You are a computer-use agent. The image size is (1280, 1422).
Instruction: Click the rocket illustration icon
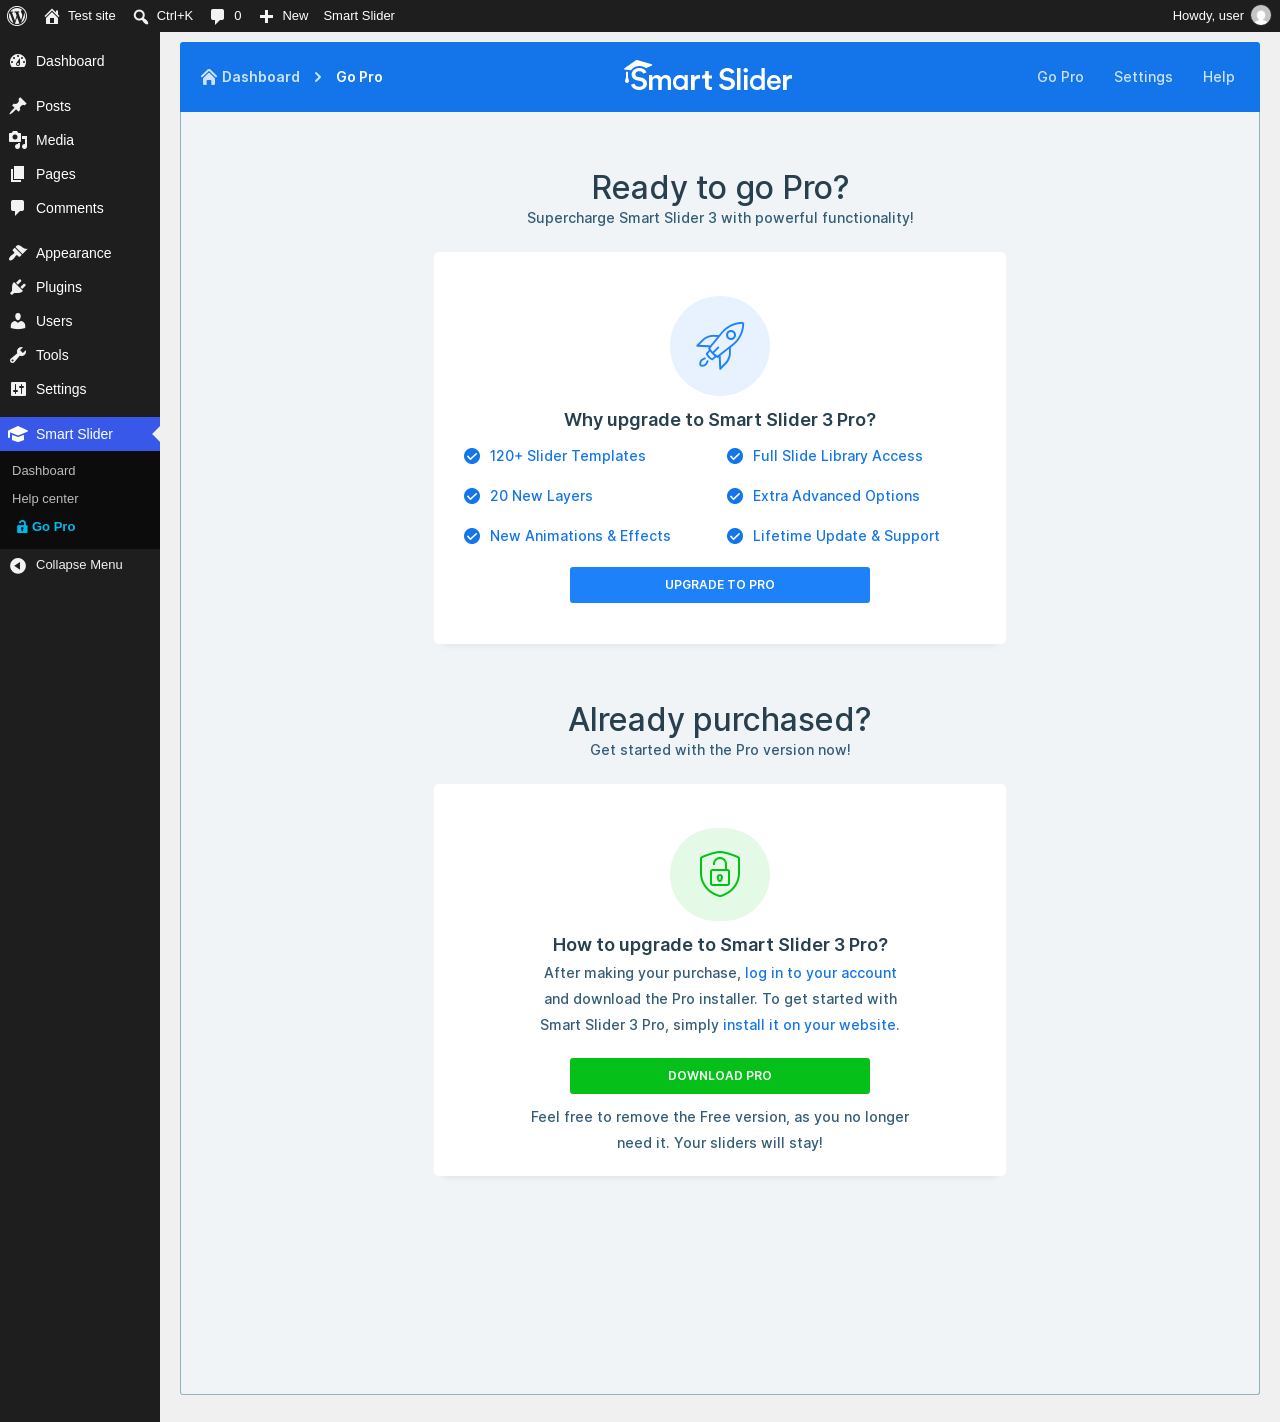tap(720, 346)
